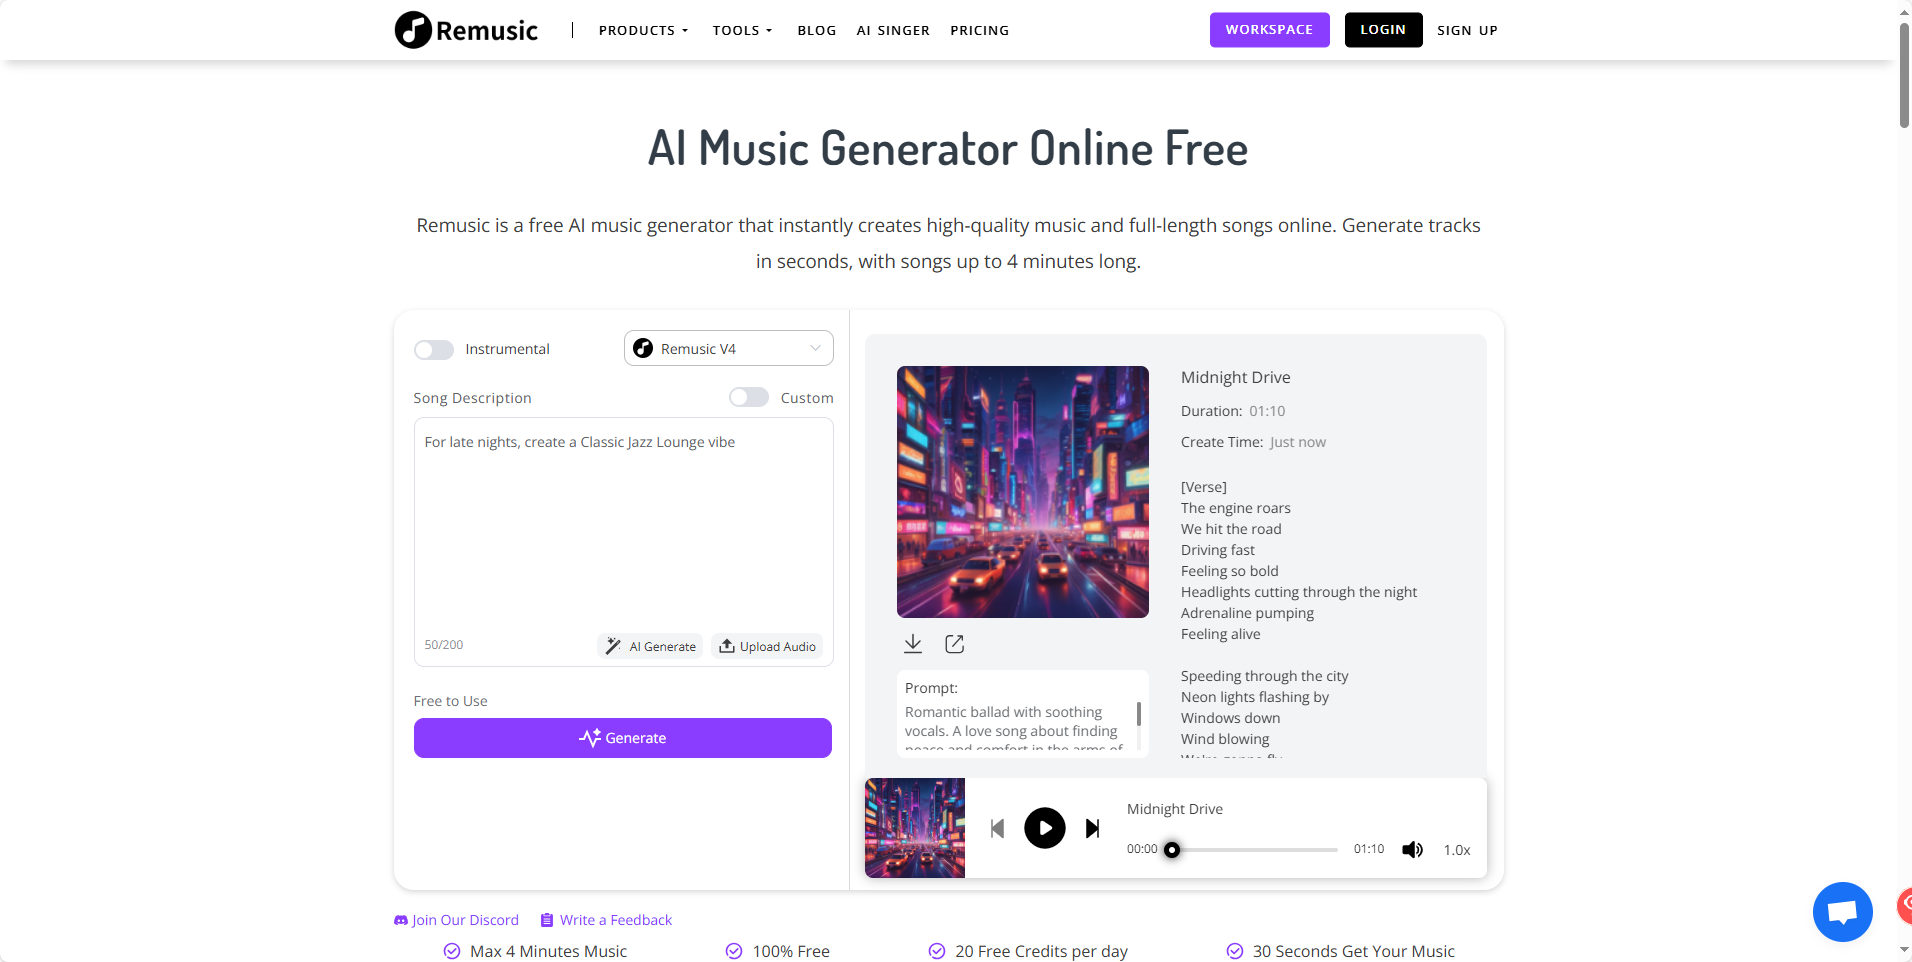Enable Custom mode toggle
The width and height of the screenshot is (1912, 962).
pos(749,397)
